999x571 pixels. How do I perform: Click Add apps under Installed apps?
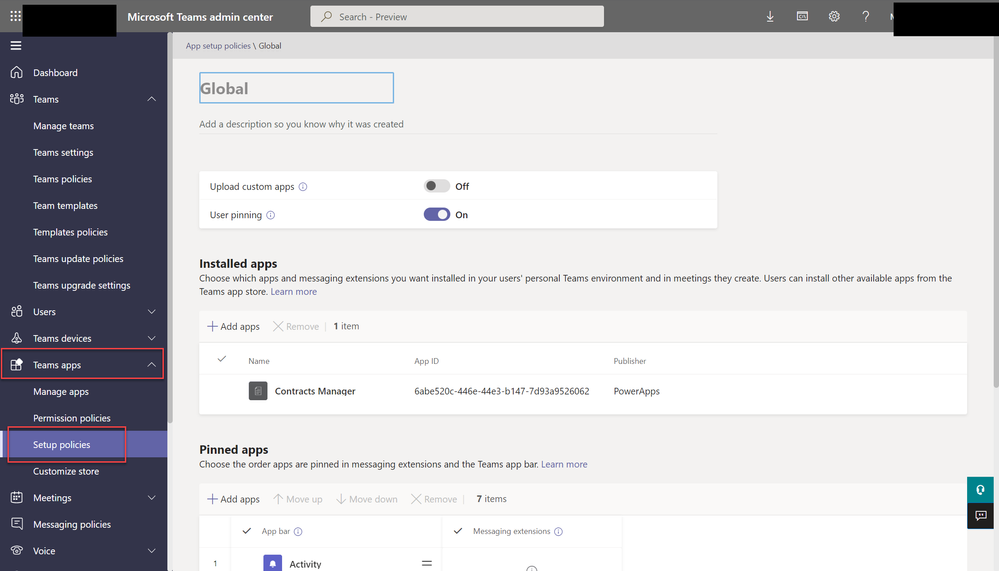coord(233,327)
